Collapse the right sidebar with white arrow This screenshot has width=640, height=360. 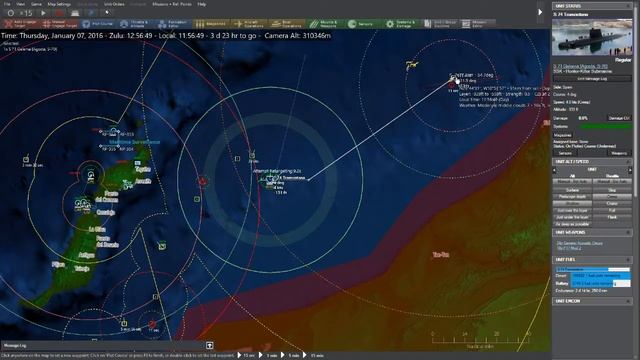pos(540,12)
